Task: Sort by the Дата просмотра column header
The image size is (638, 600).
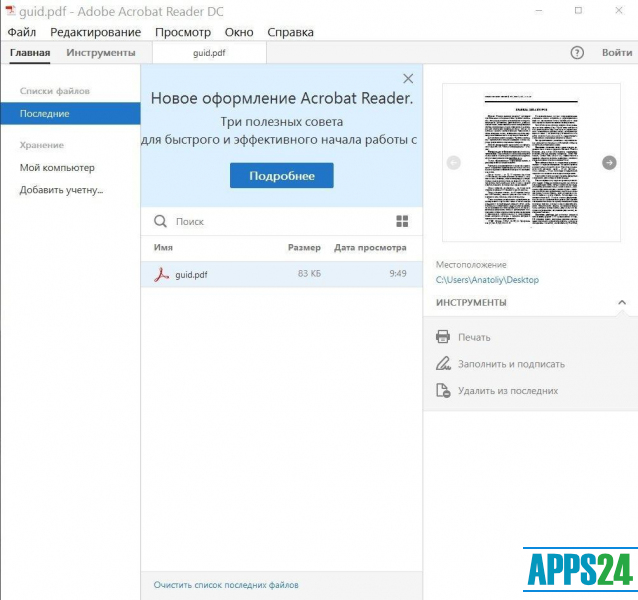Action: (370, 247)
